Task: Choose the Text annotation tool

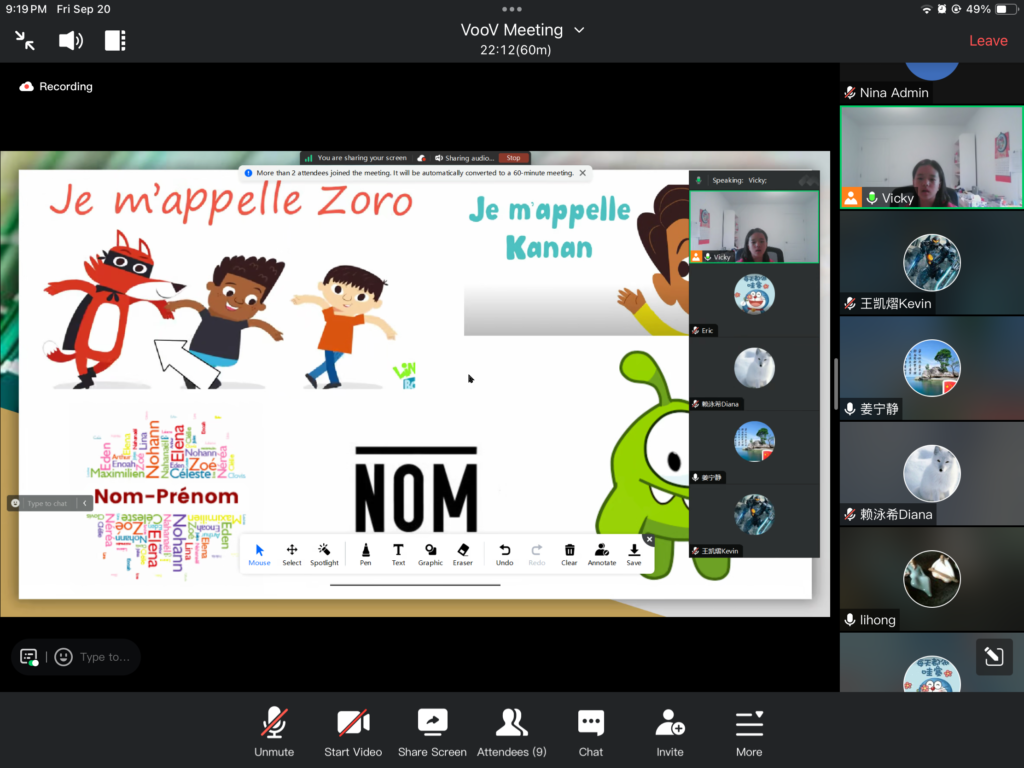Action: coord(398,554)
